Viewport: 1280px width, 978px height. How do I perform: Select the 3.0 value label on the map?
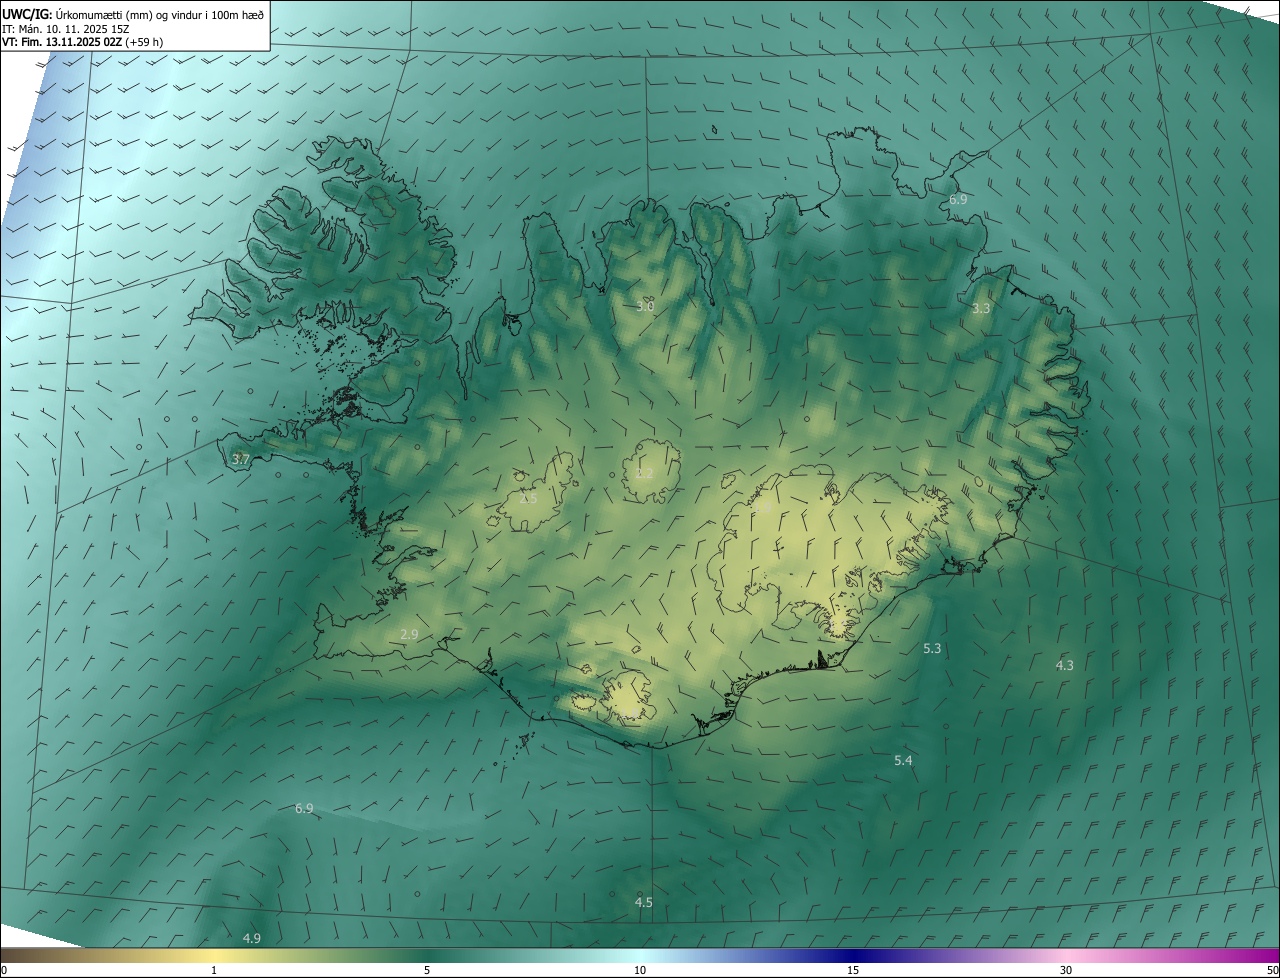[x=645, y=306]
